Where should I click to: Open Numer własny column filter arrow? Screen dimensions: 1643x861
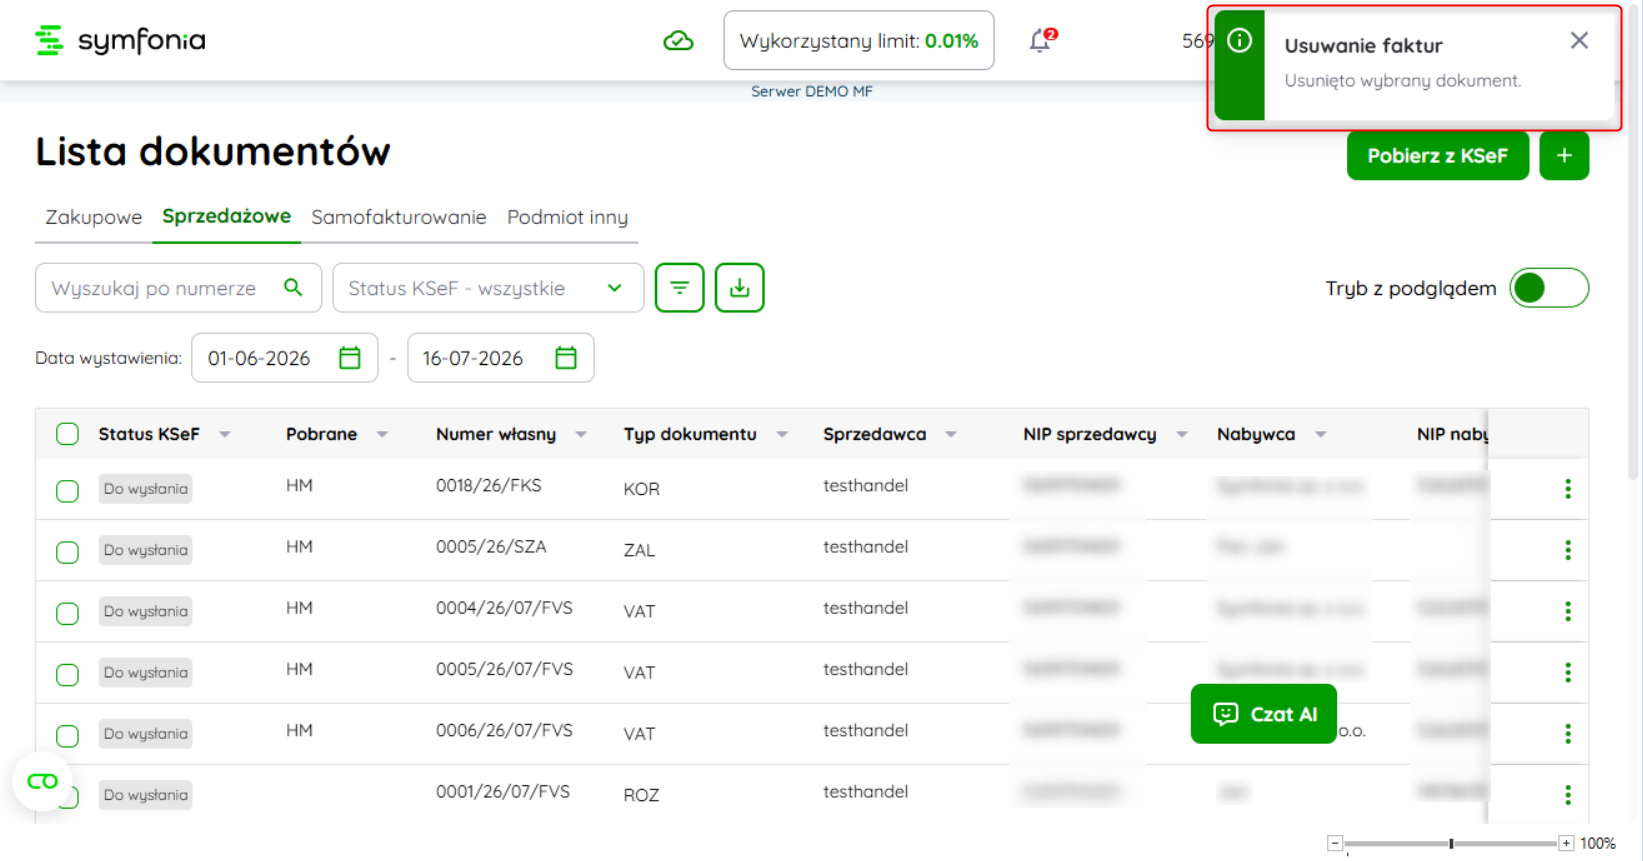click(x=581, y=434)
